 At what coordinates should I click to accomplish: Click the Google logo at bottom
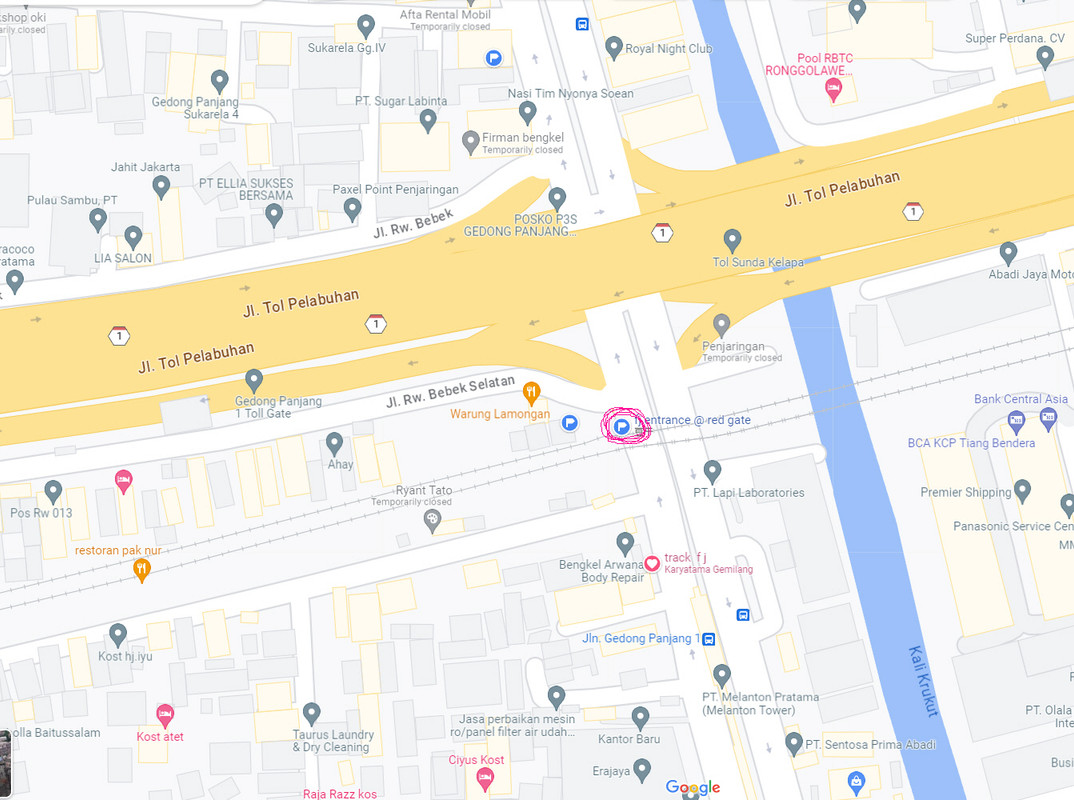[692, 787]
